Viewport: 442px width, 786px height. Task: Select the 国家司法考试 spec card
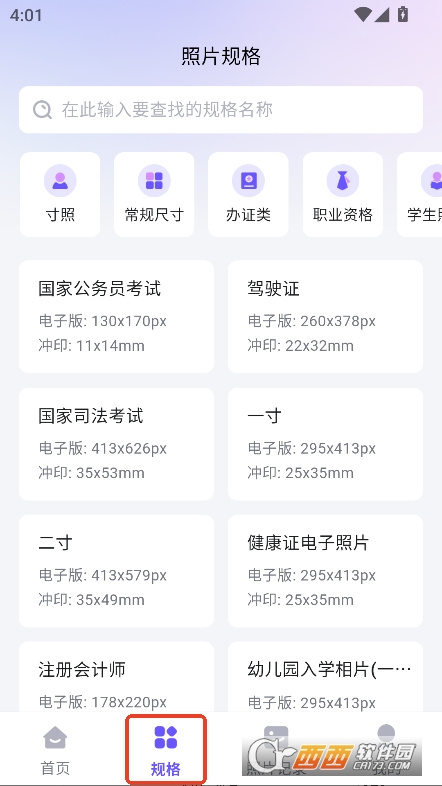tap(116, 444)
